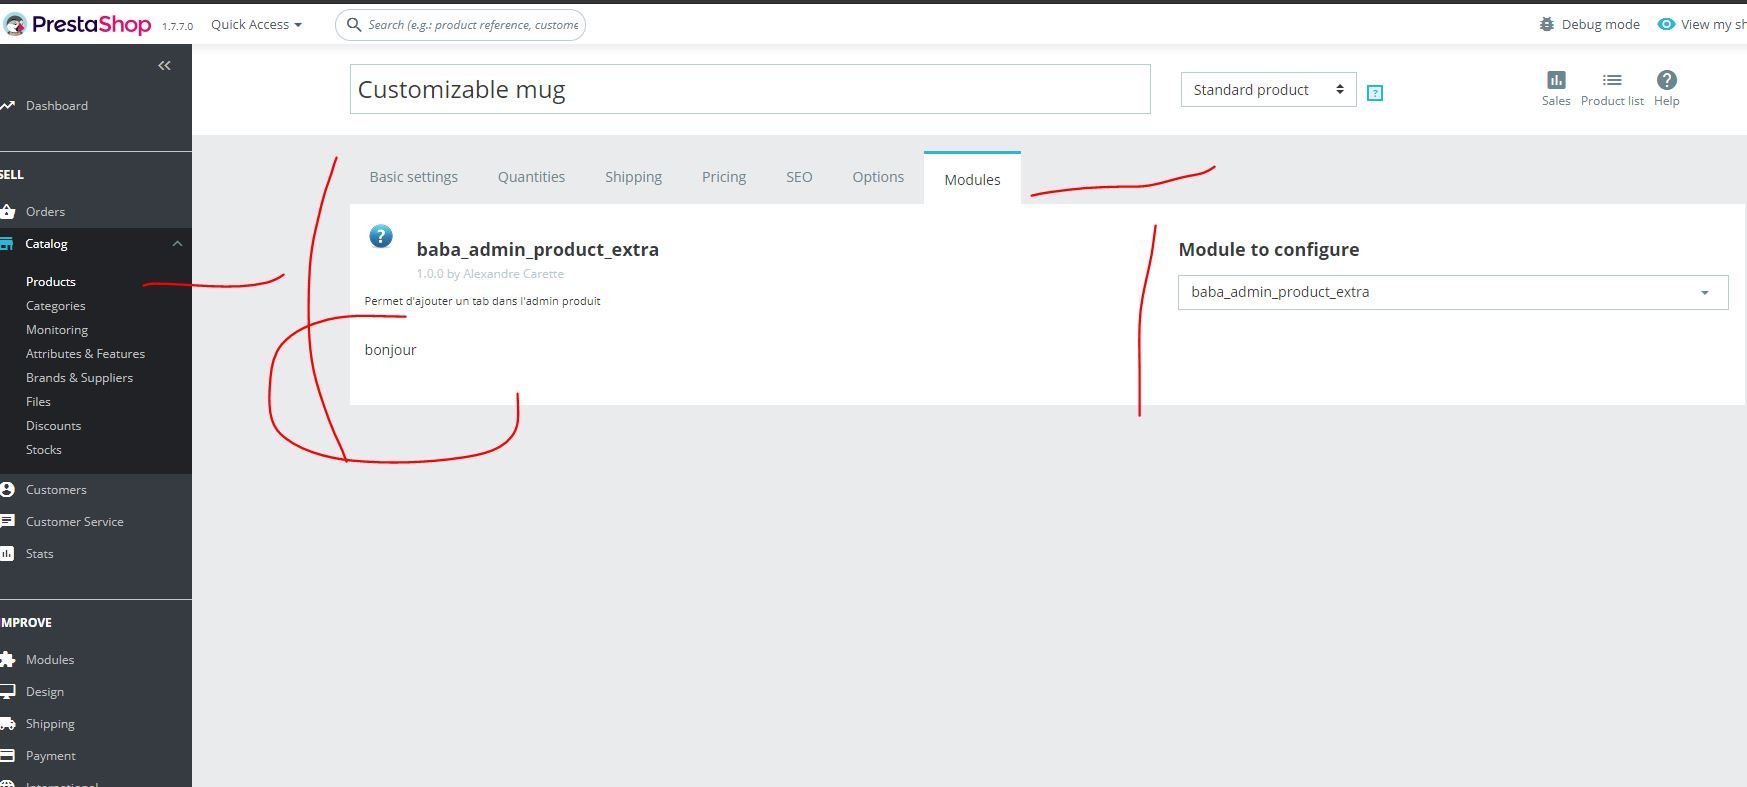1747x787 pixels.
Task: Switch to the Pricing tab
Action: tap(724, 177)
